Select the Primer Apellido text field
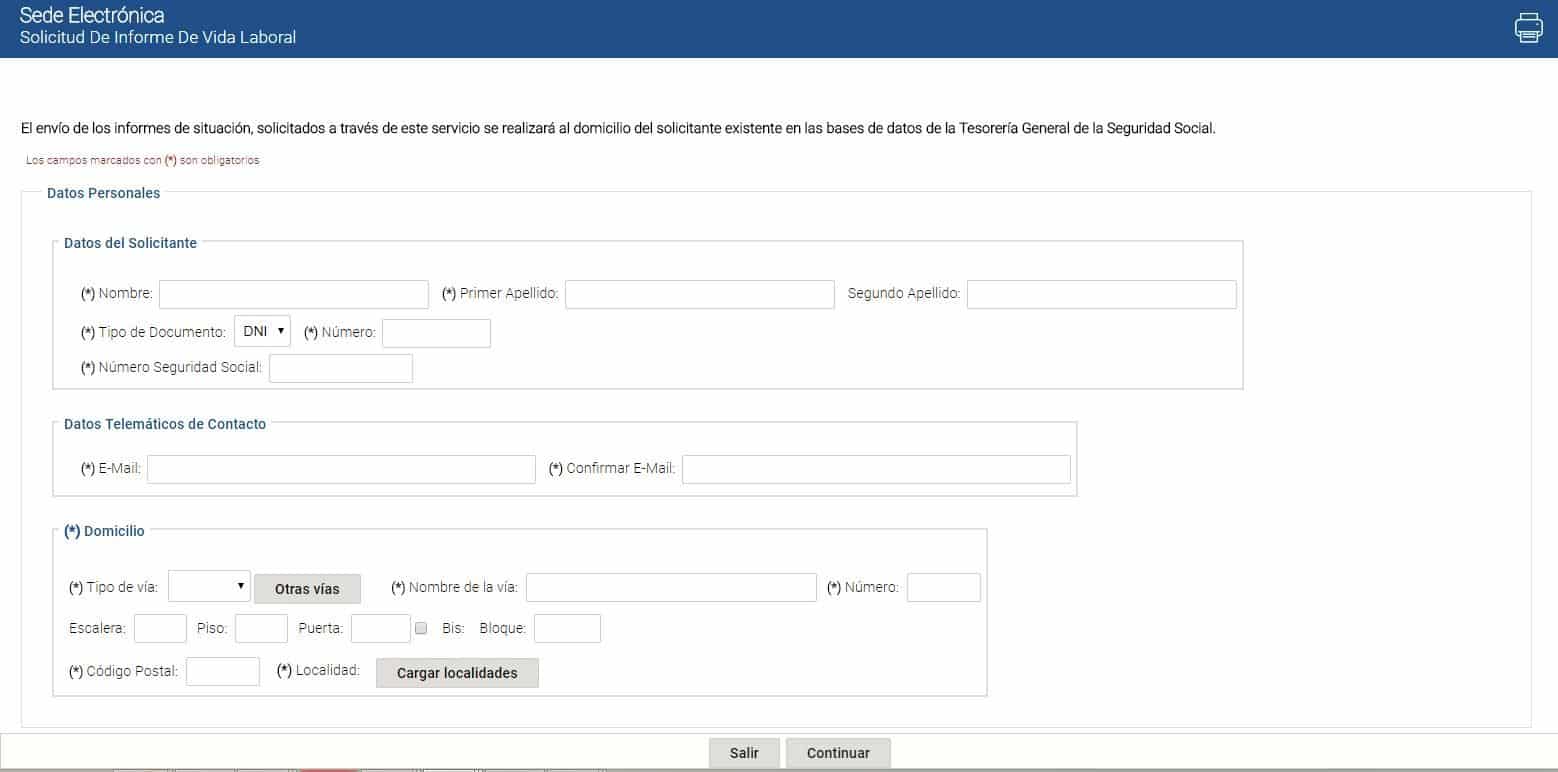This screenshot has height=772, width=1558. [699, 294]
